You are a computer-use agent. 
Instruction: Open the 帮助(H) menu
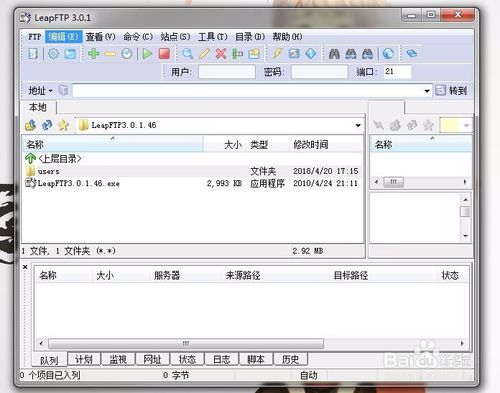287,37
